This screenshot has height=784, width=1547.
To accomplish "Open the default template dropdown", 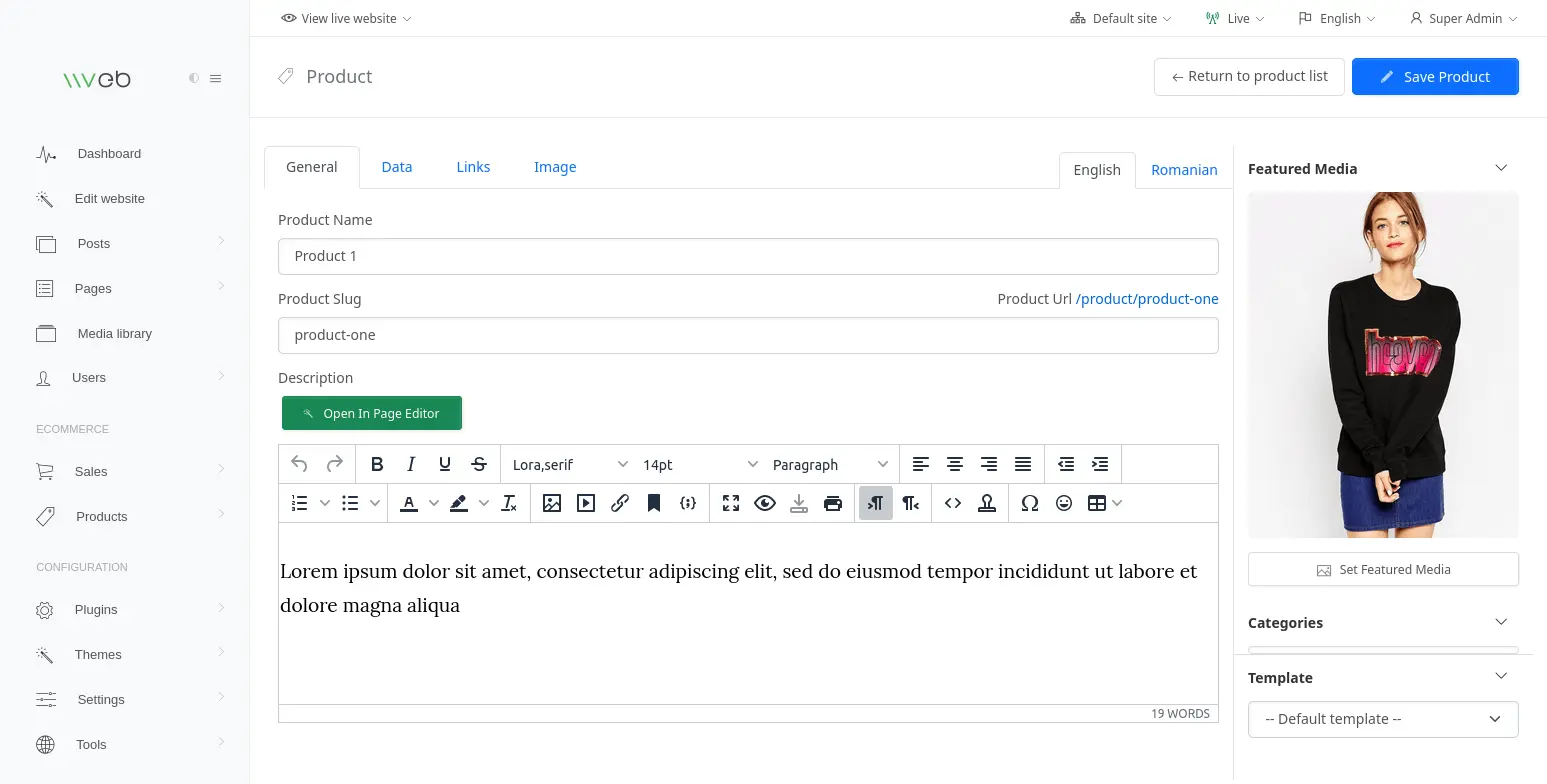I will click(1383, 719).
